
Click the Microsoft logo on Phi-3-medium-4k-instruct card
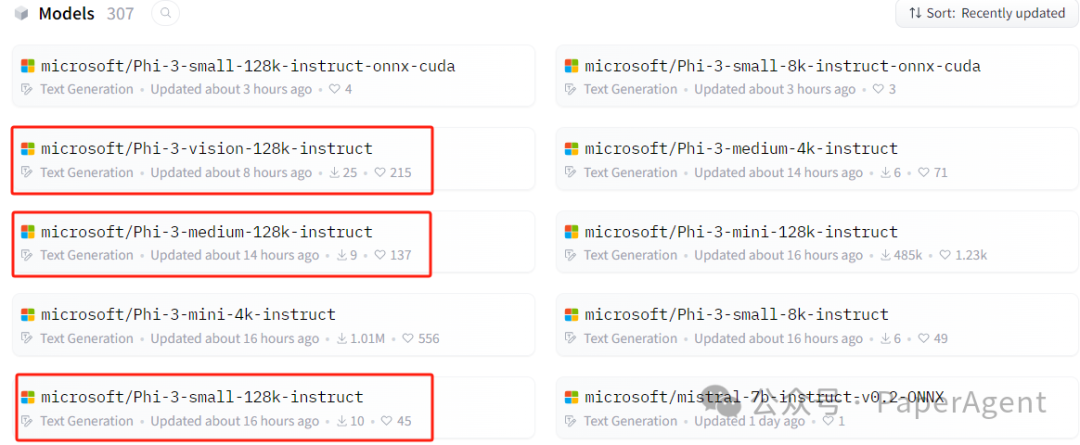click(x=572, y=149)
